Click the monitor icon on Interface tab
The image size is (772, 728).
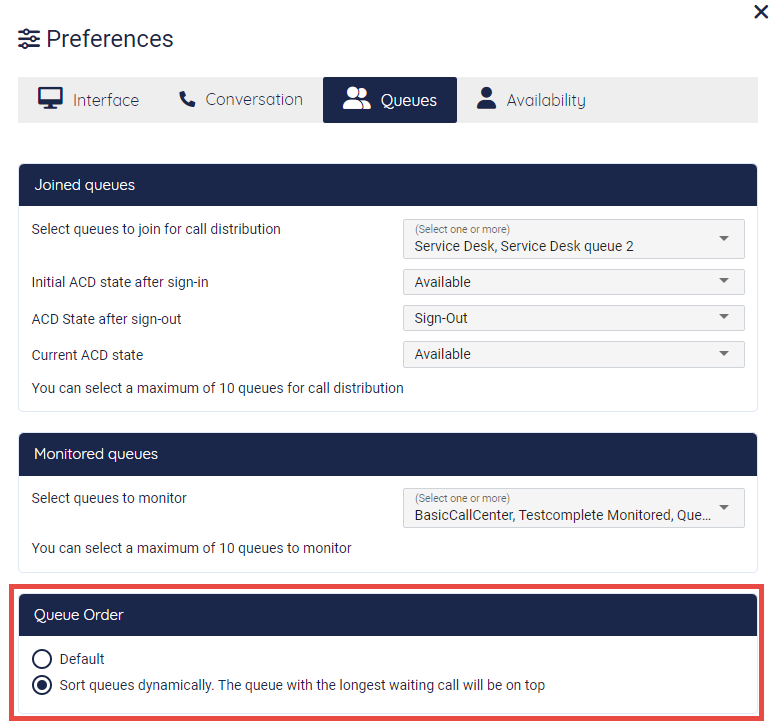click(x=50, y=99)
